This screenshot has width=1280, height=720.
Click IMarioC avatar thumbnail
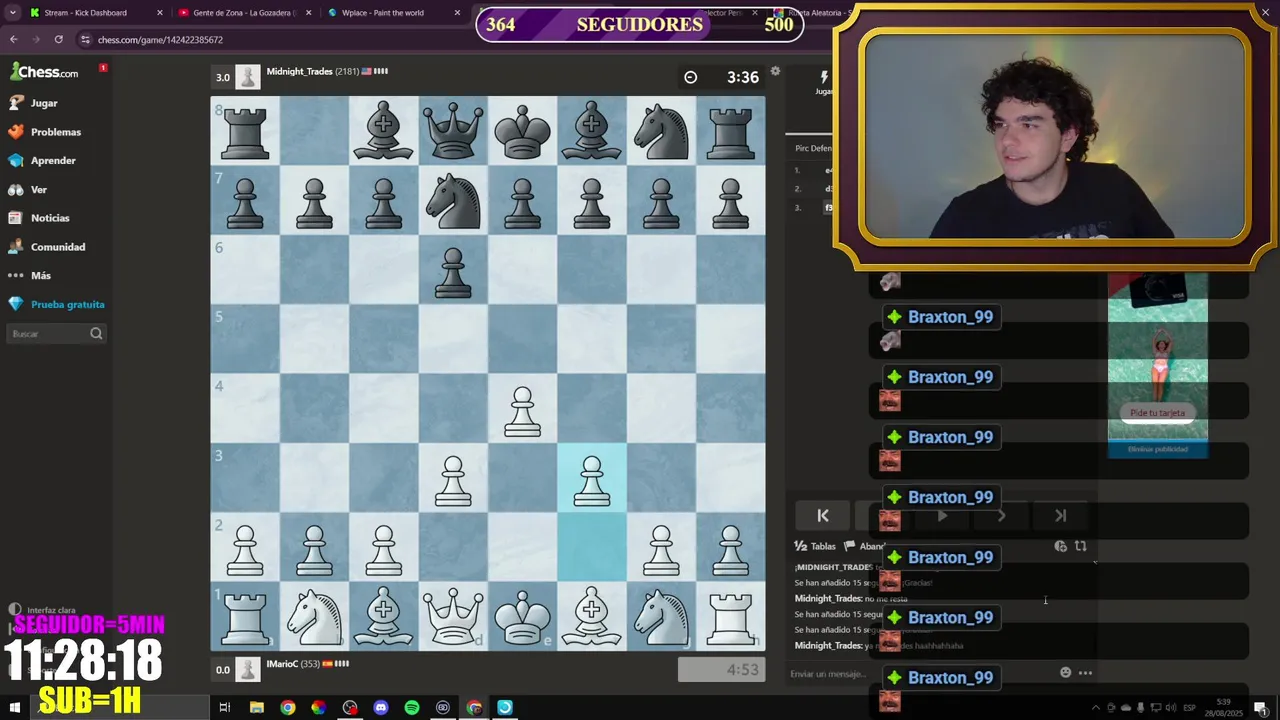point(248,668)
